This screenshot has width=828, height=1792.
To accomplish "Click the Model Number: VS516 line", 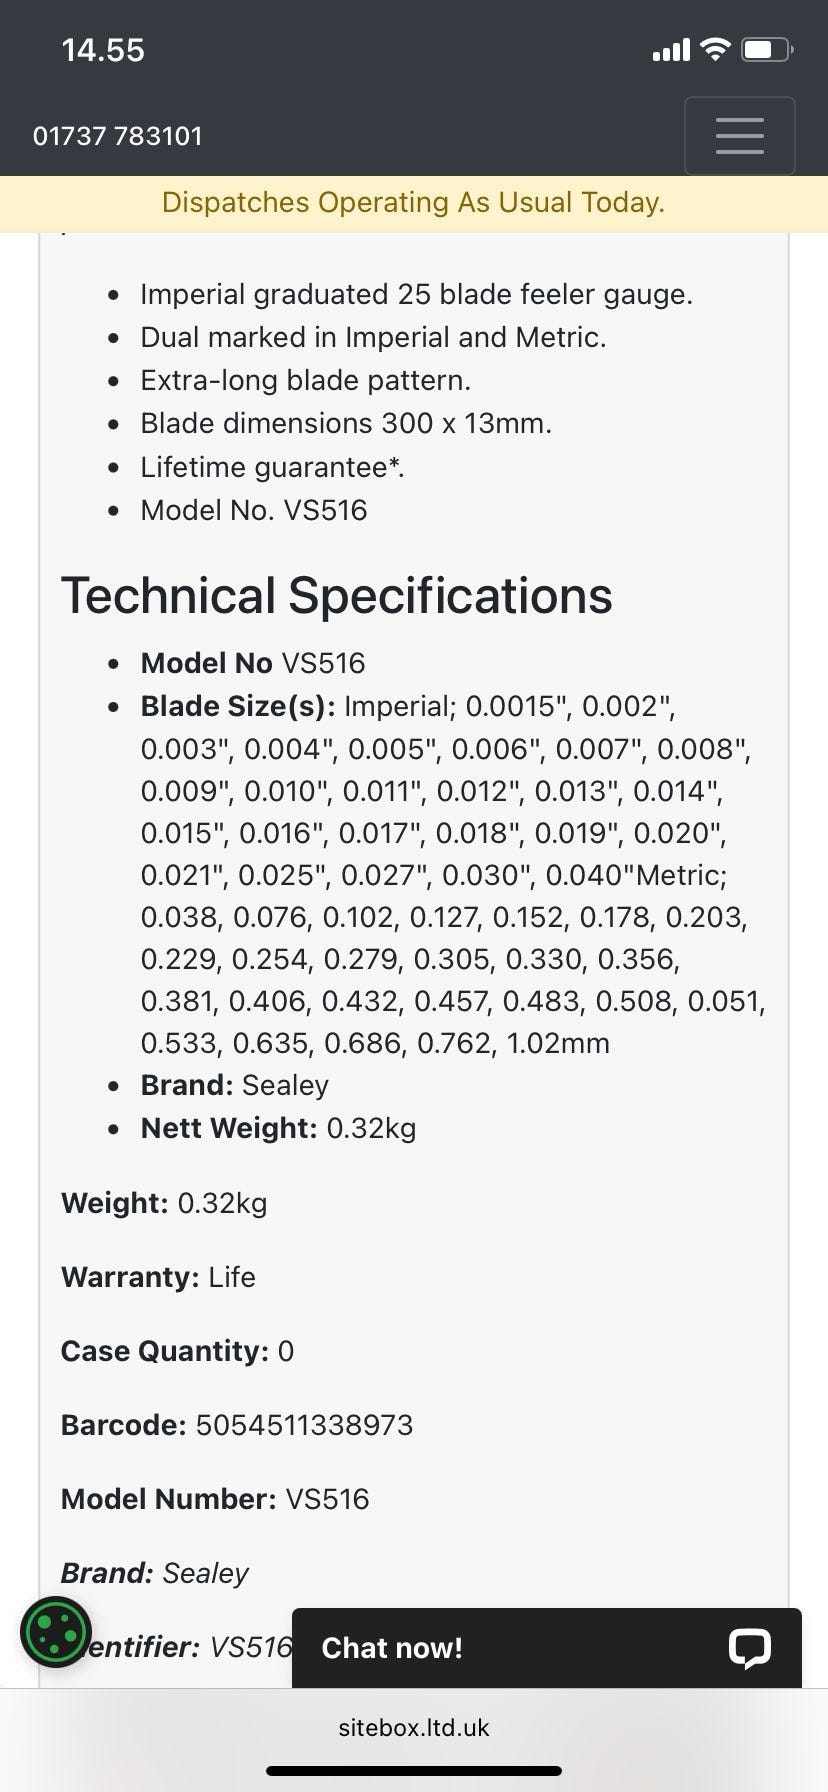I will [x=215, y=1499].
